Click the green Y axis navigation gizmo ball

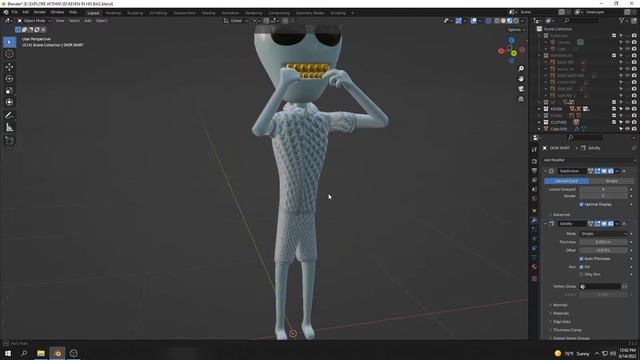[x=513, y=53]
